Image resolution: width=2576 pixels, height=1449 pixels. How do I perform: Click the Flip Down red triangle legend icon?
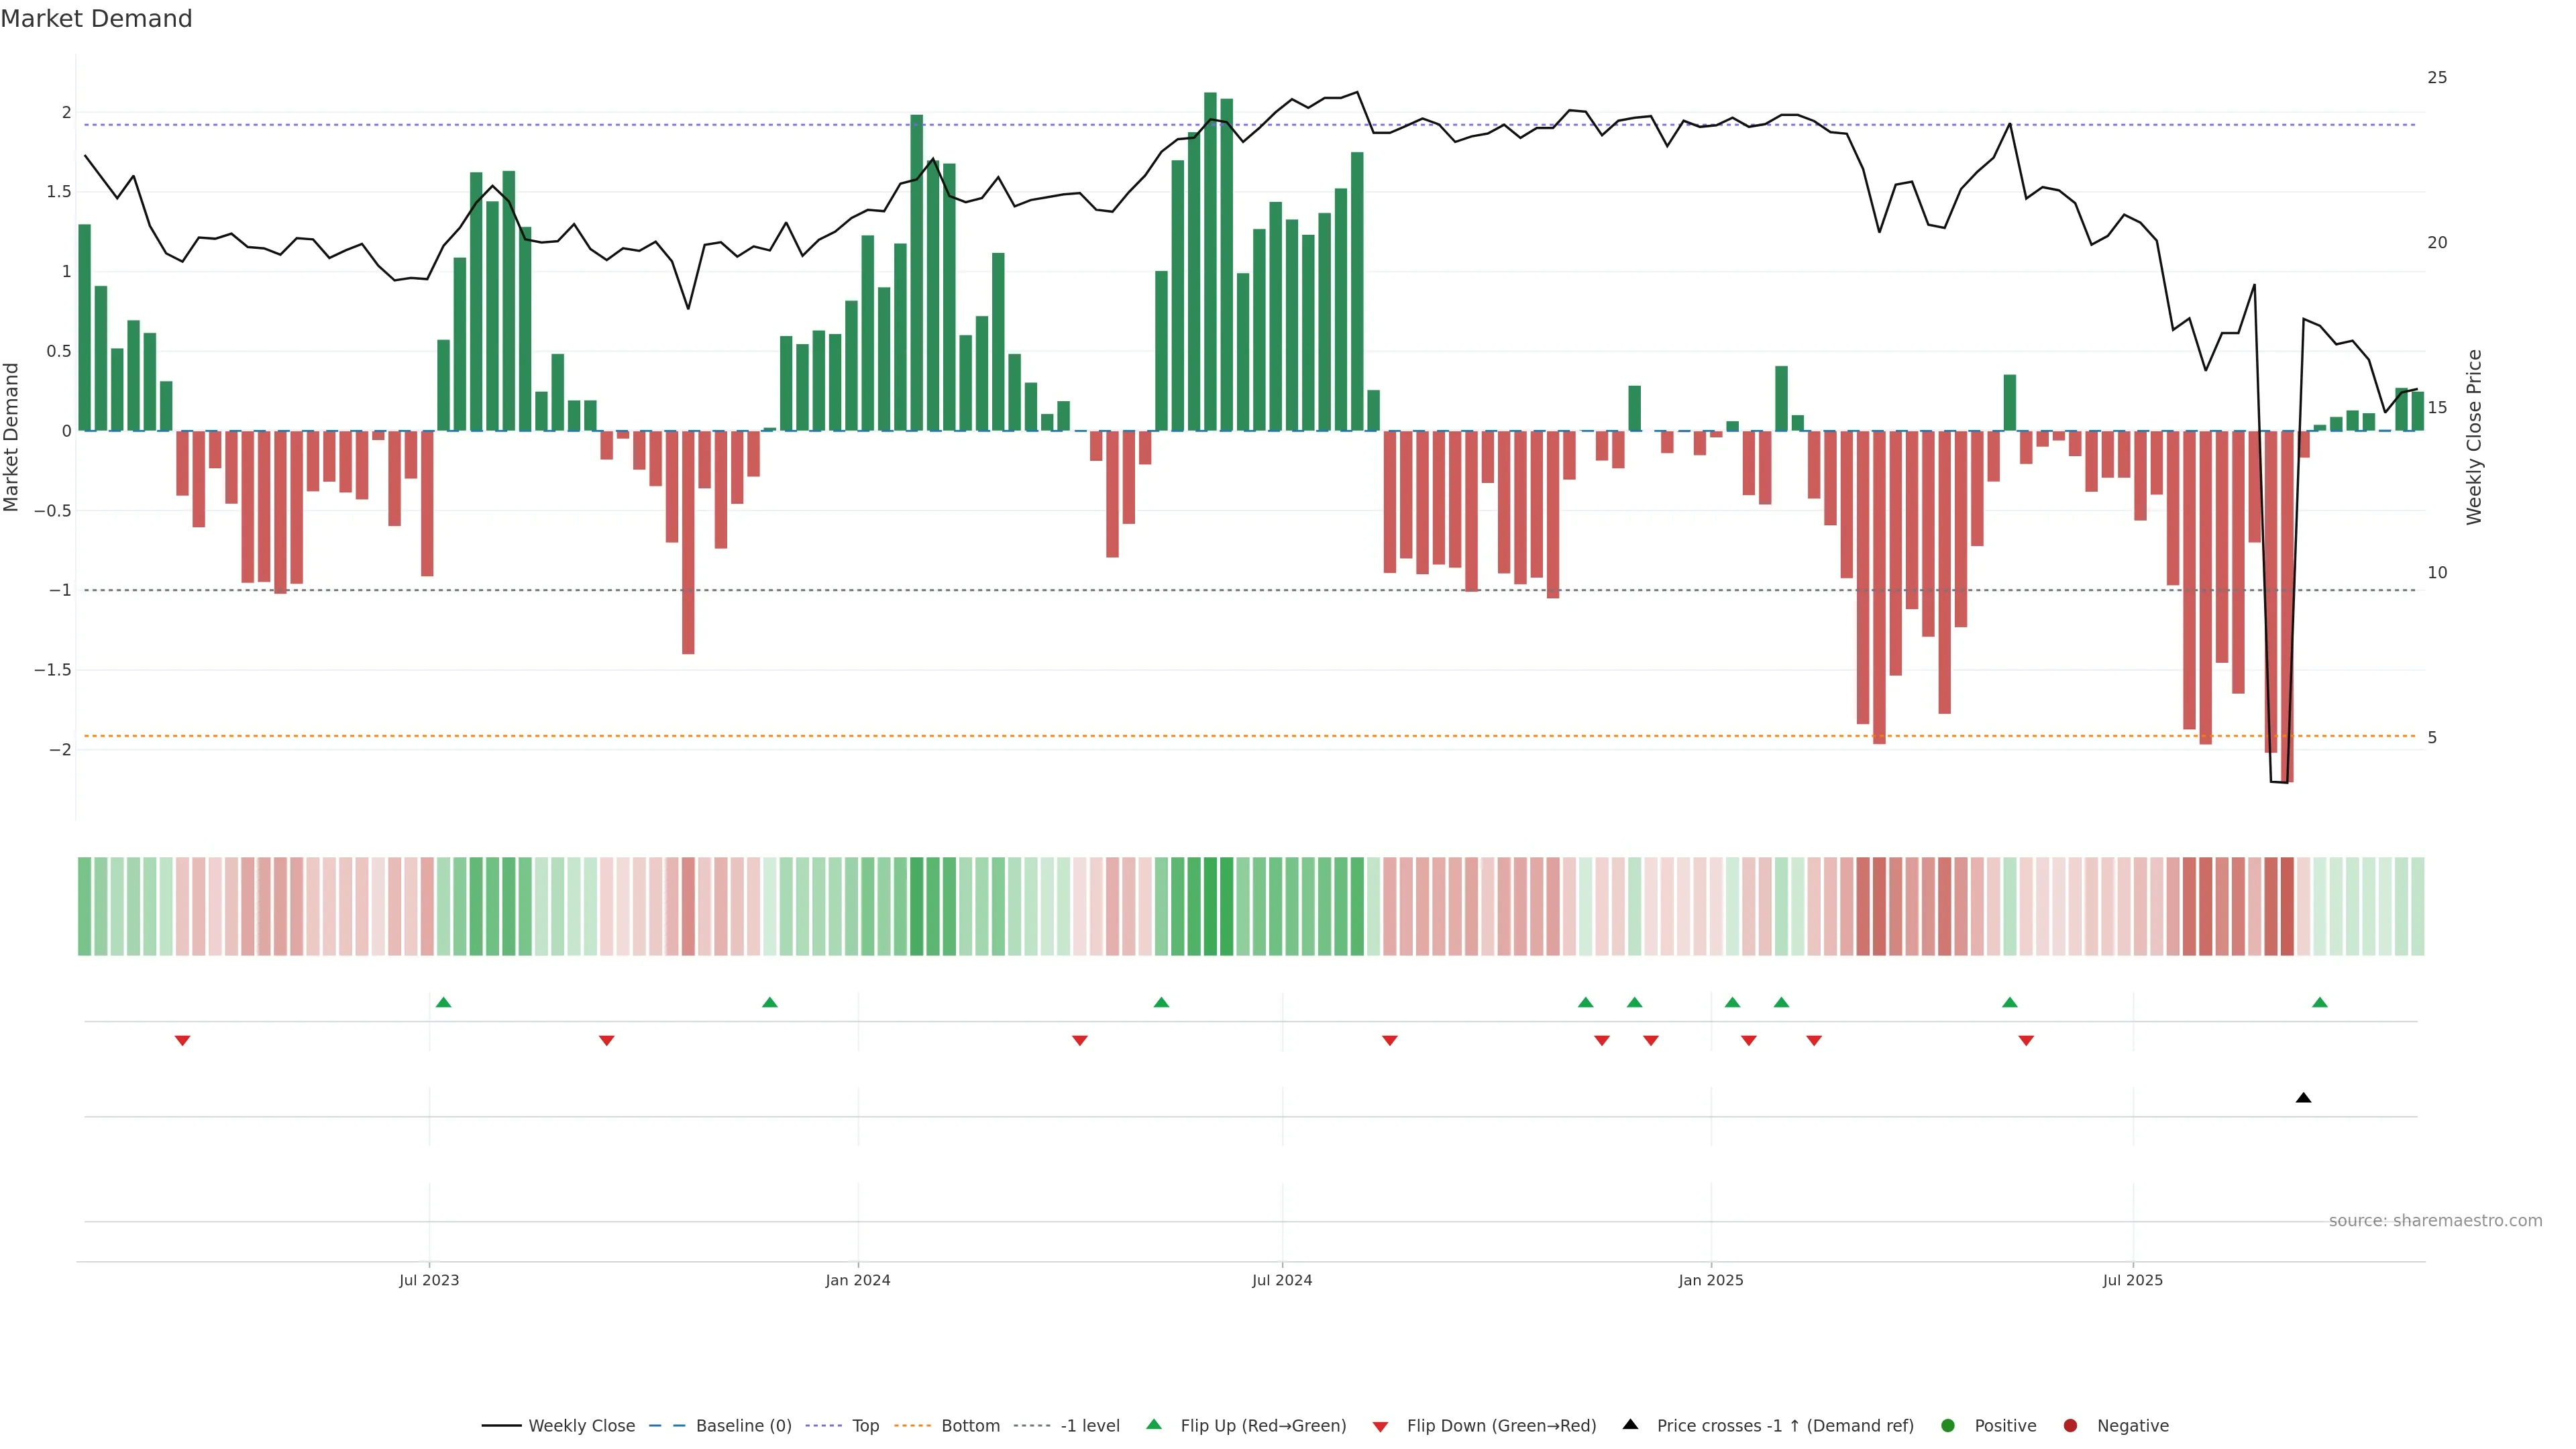[x=1380, y=1427]
